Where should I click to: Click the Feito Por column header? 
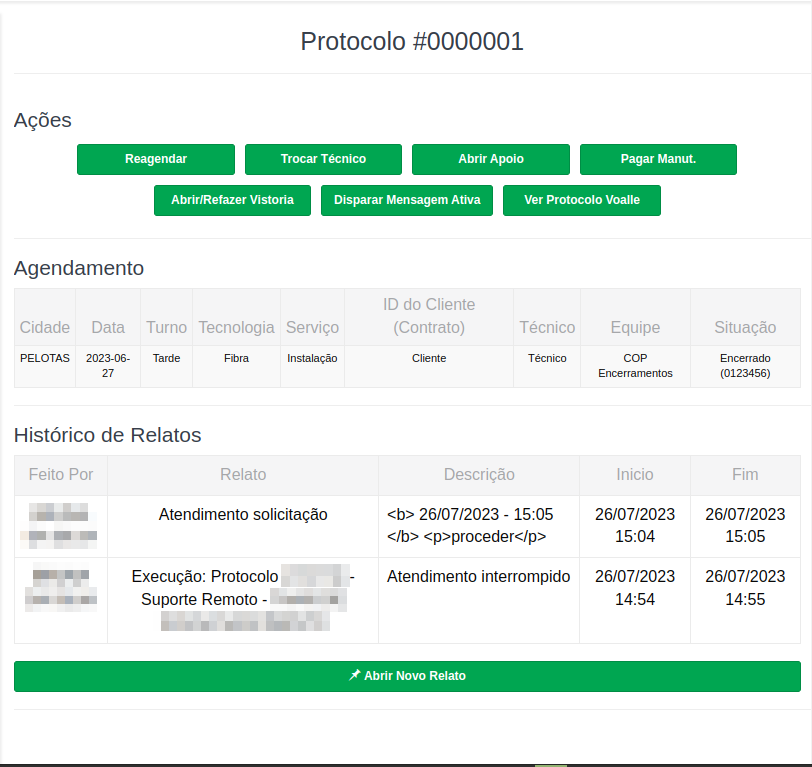pyautogui.click(x=61, y=474)
